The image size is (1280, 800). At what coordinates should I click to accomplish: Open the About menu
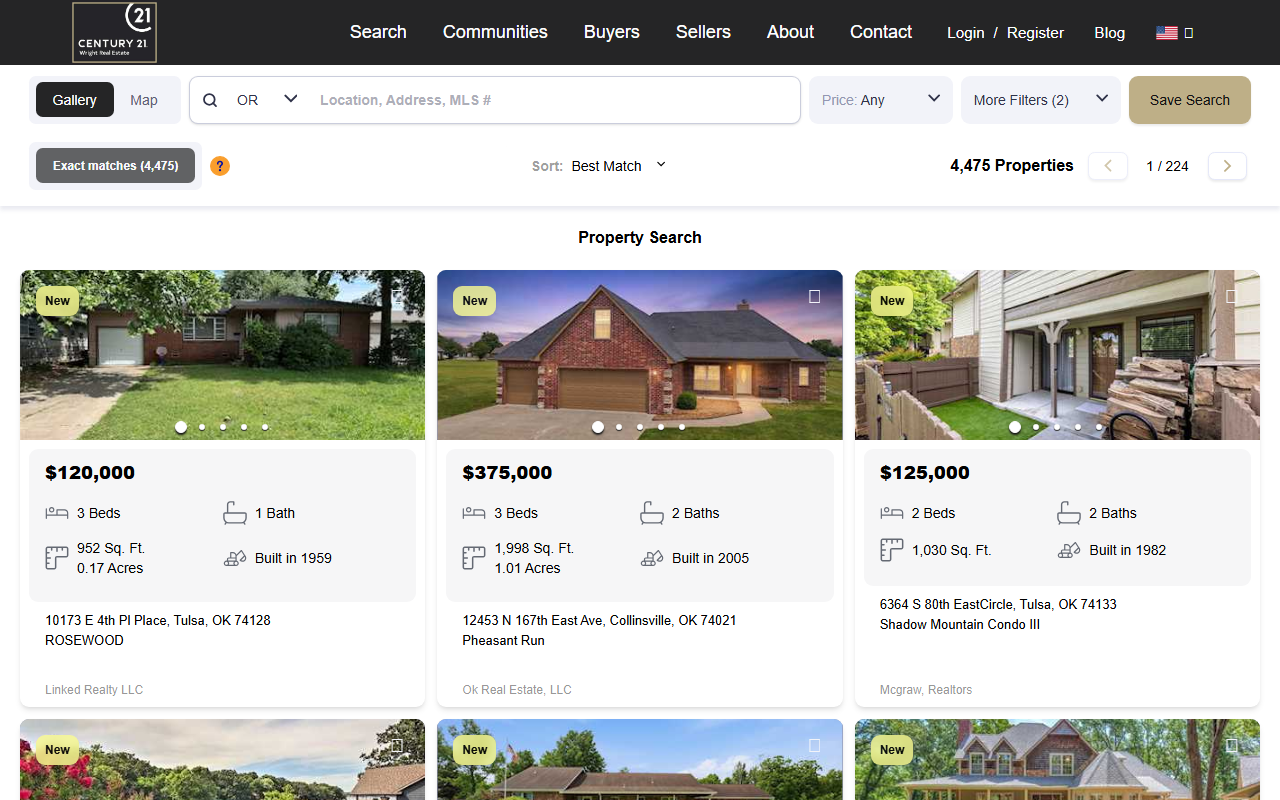[x=790, y=32]
